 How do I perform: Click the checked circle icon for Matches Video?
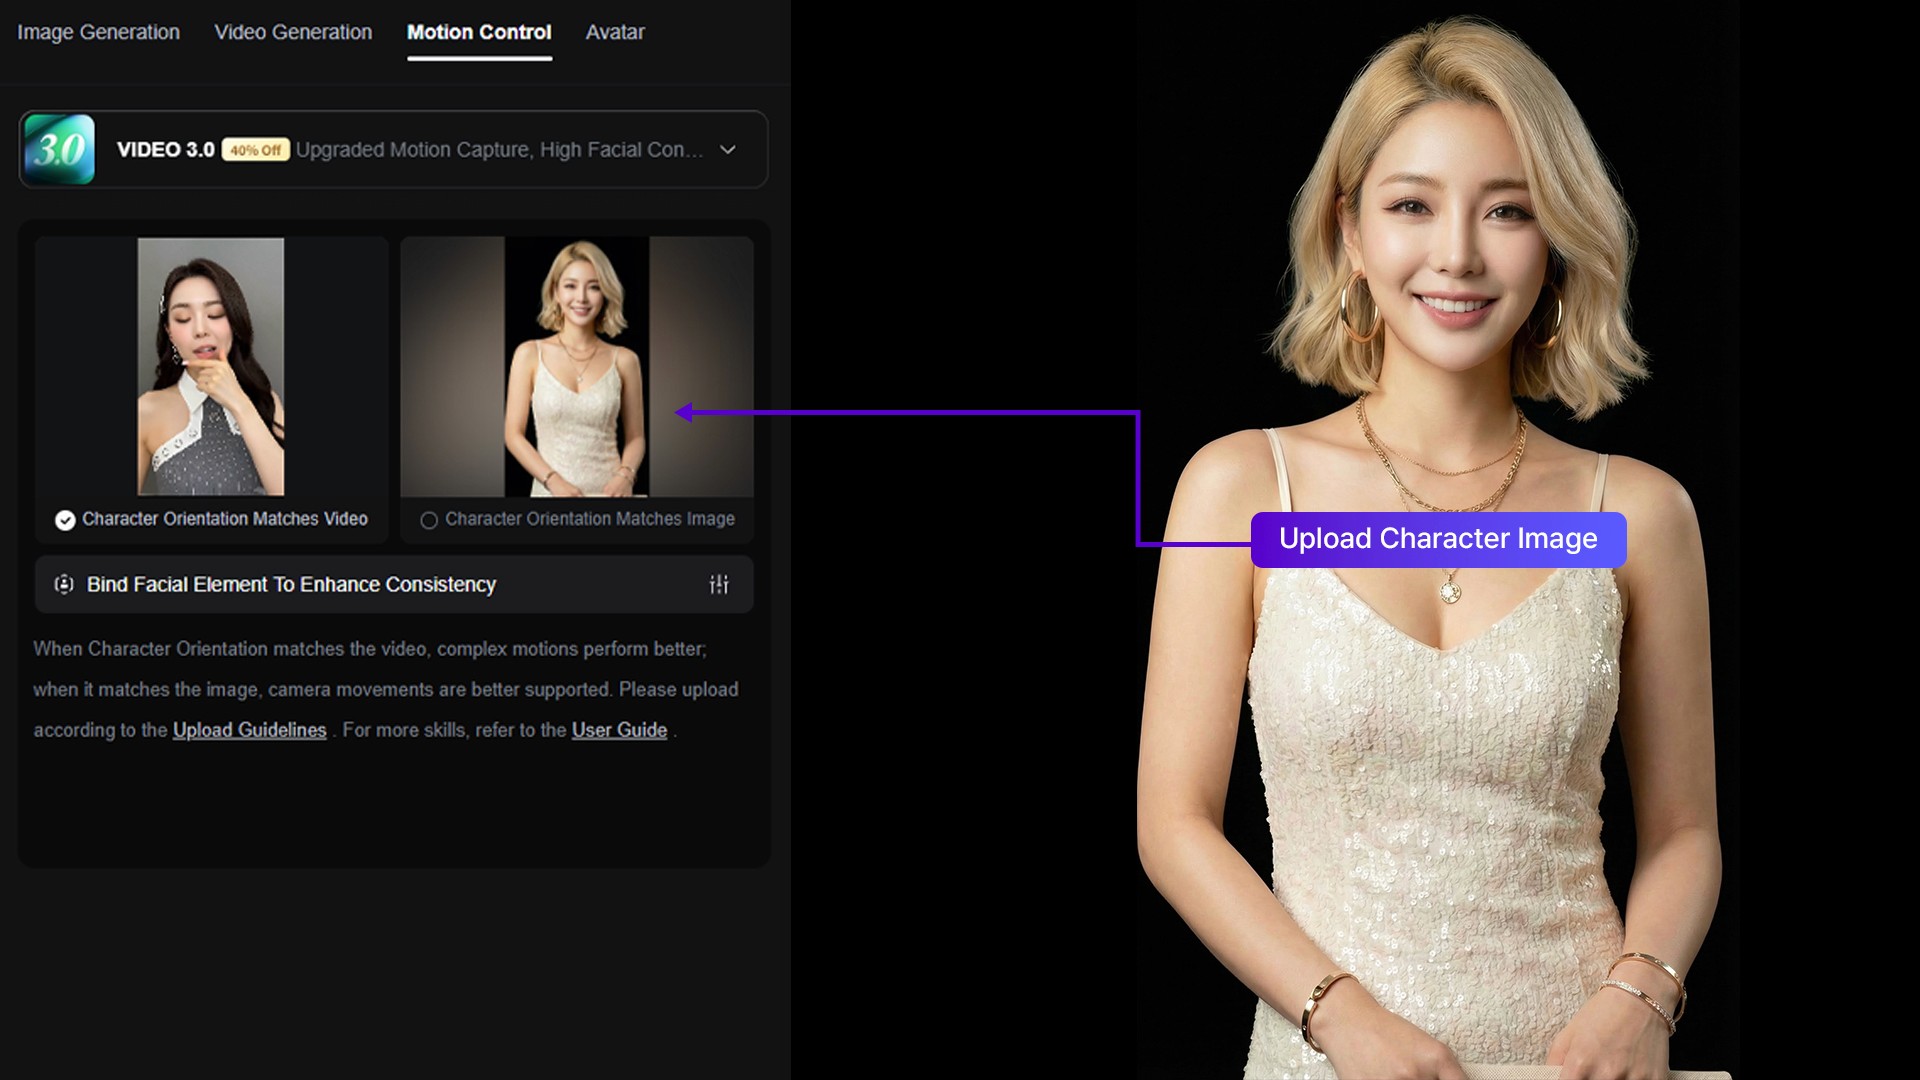click(x=65, y=520)
